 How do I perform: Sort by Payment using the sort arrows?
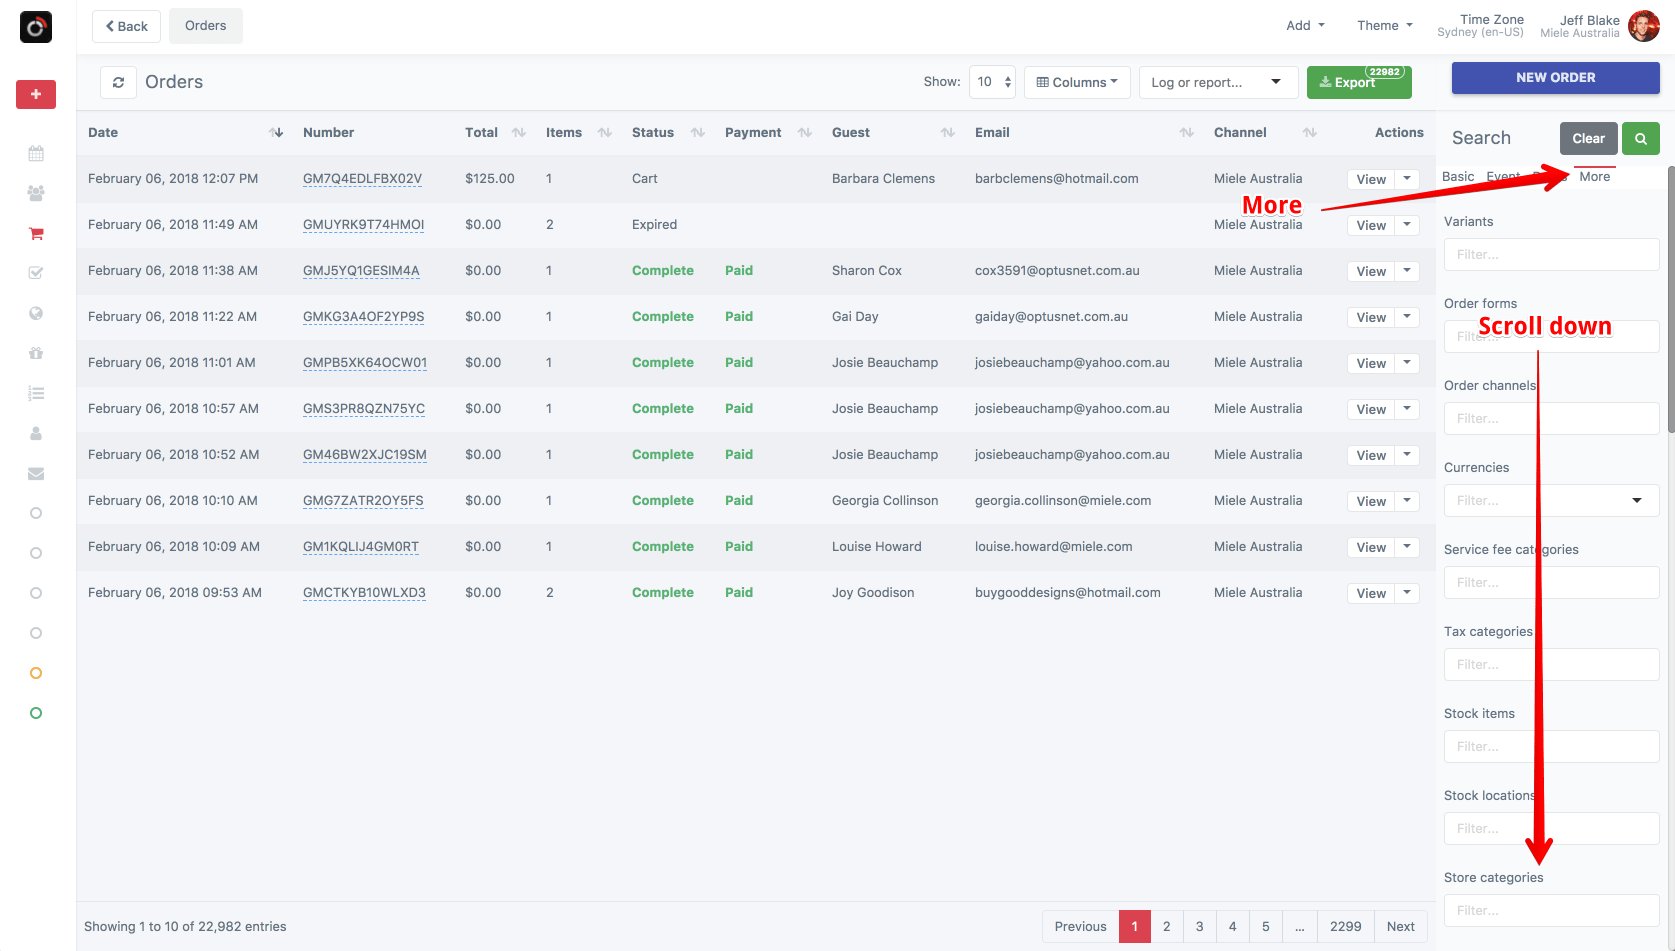(x=805, y=132)
